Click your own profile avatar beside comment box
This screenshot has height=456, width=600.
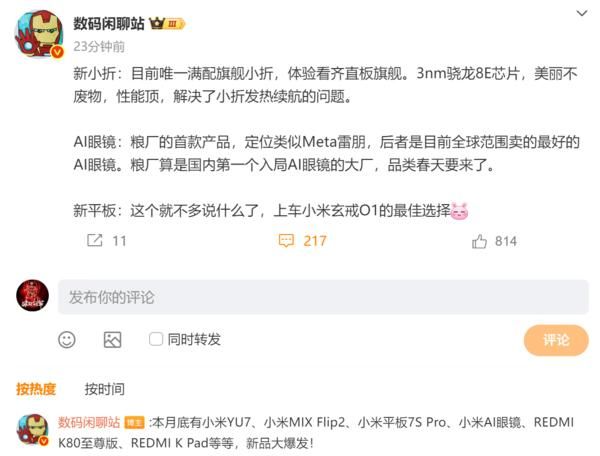tap(33, 296)
